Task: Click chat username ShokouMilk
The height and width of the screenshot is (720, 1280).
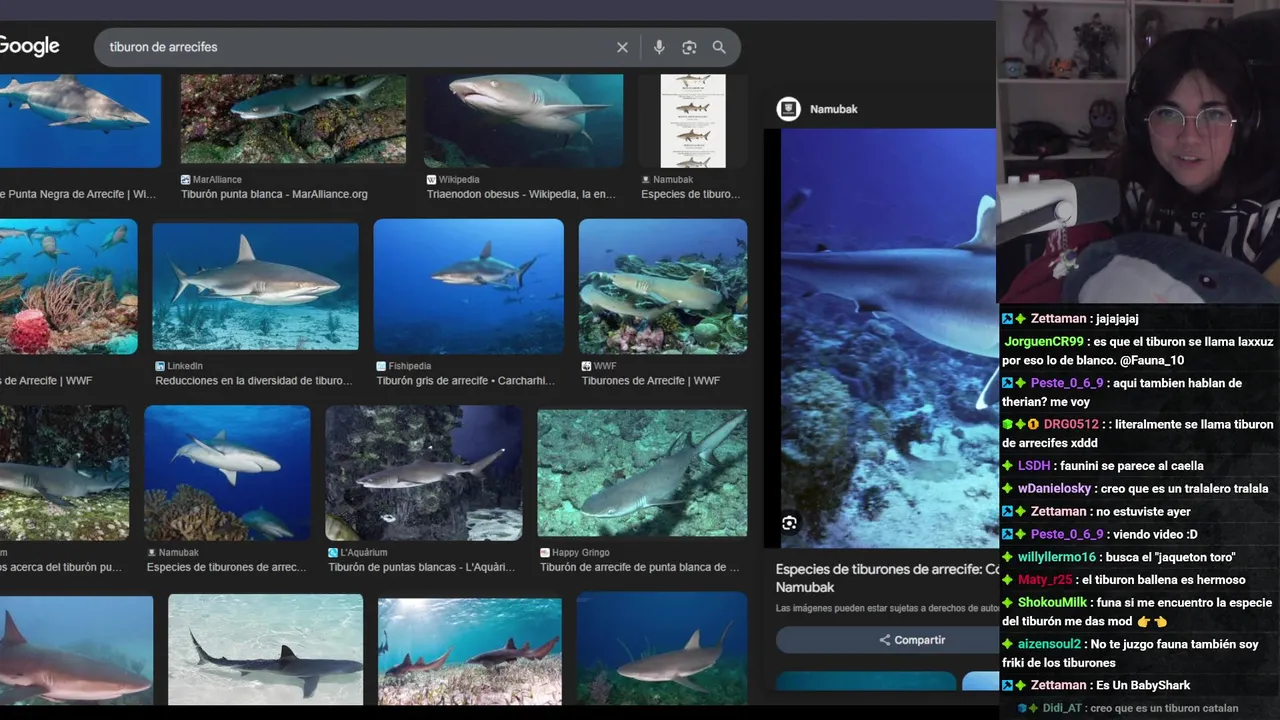Action: click(1052, 603)
